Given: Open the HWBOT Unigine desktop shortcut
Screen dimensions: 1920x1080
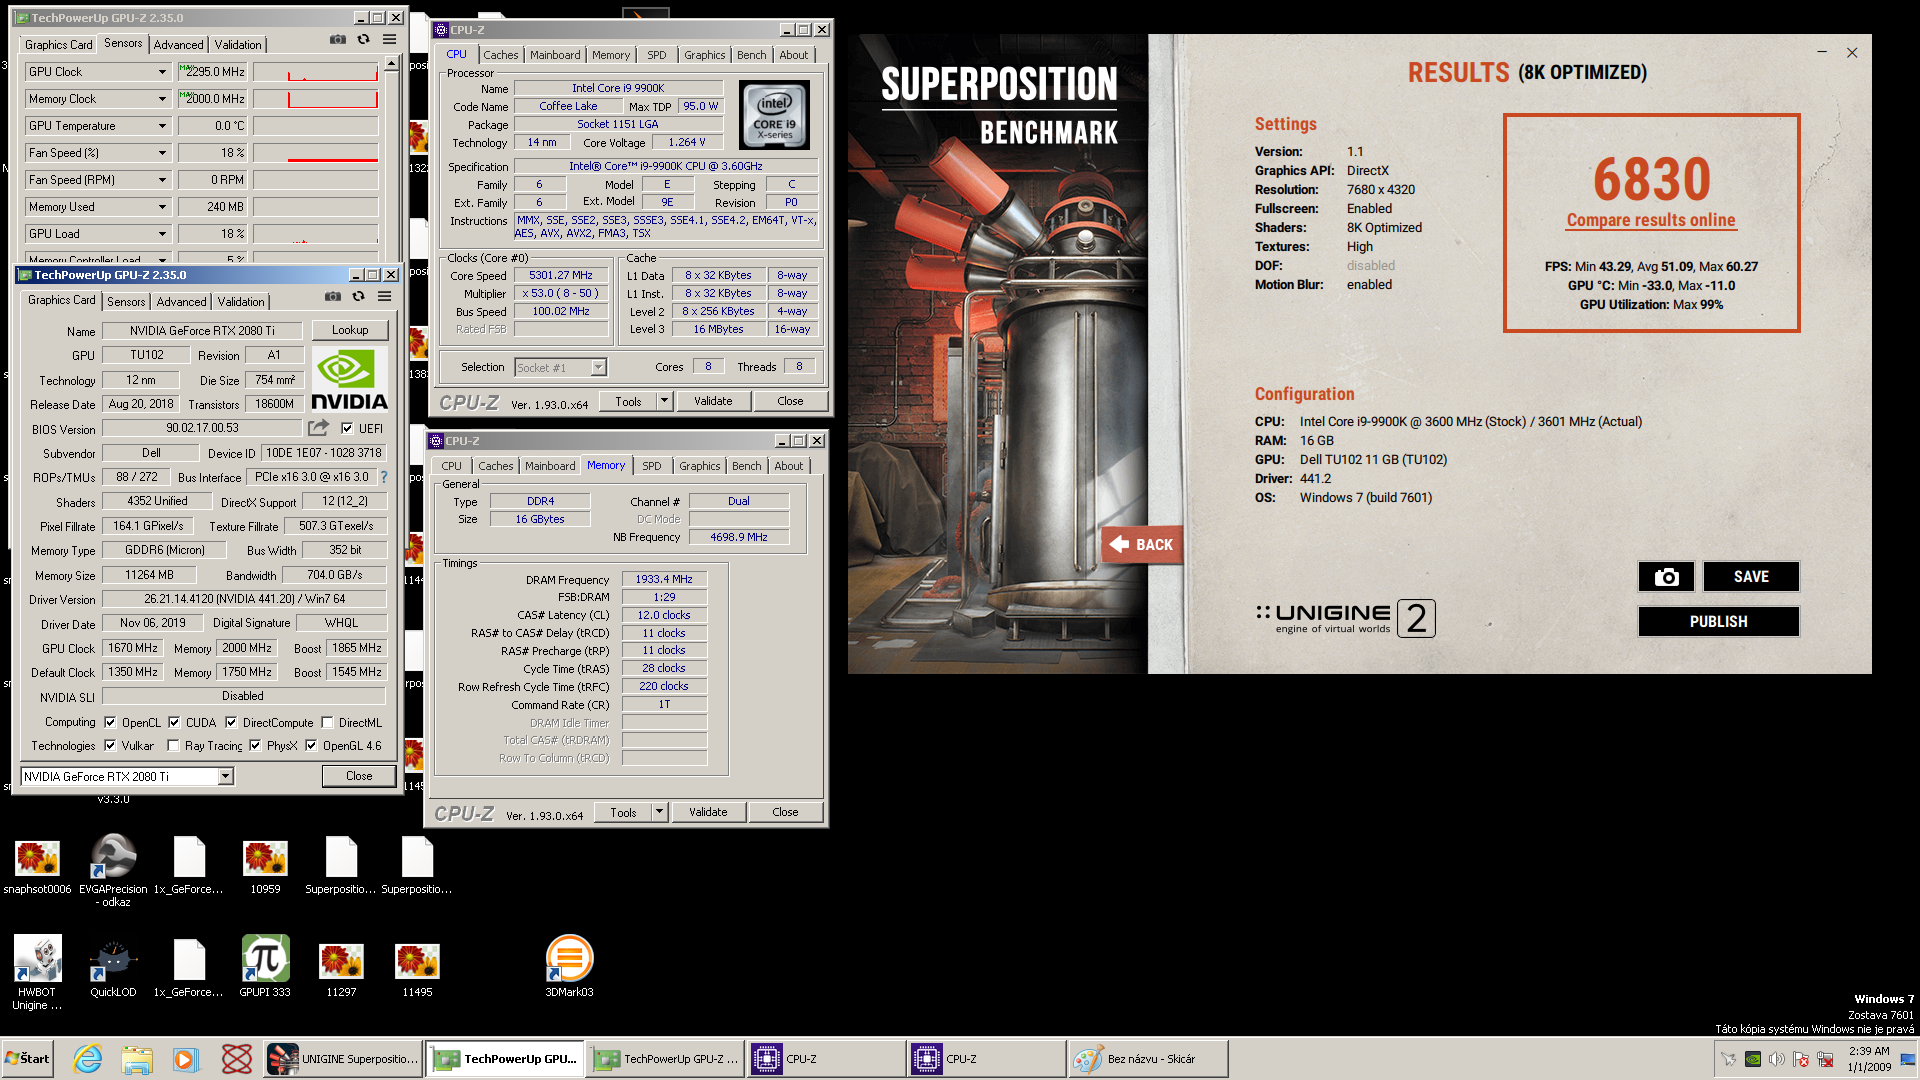Looking at the screenshot, I should click(x=37, y=972).
